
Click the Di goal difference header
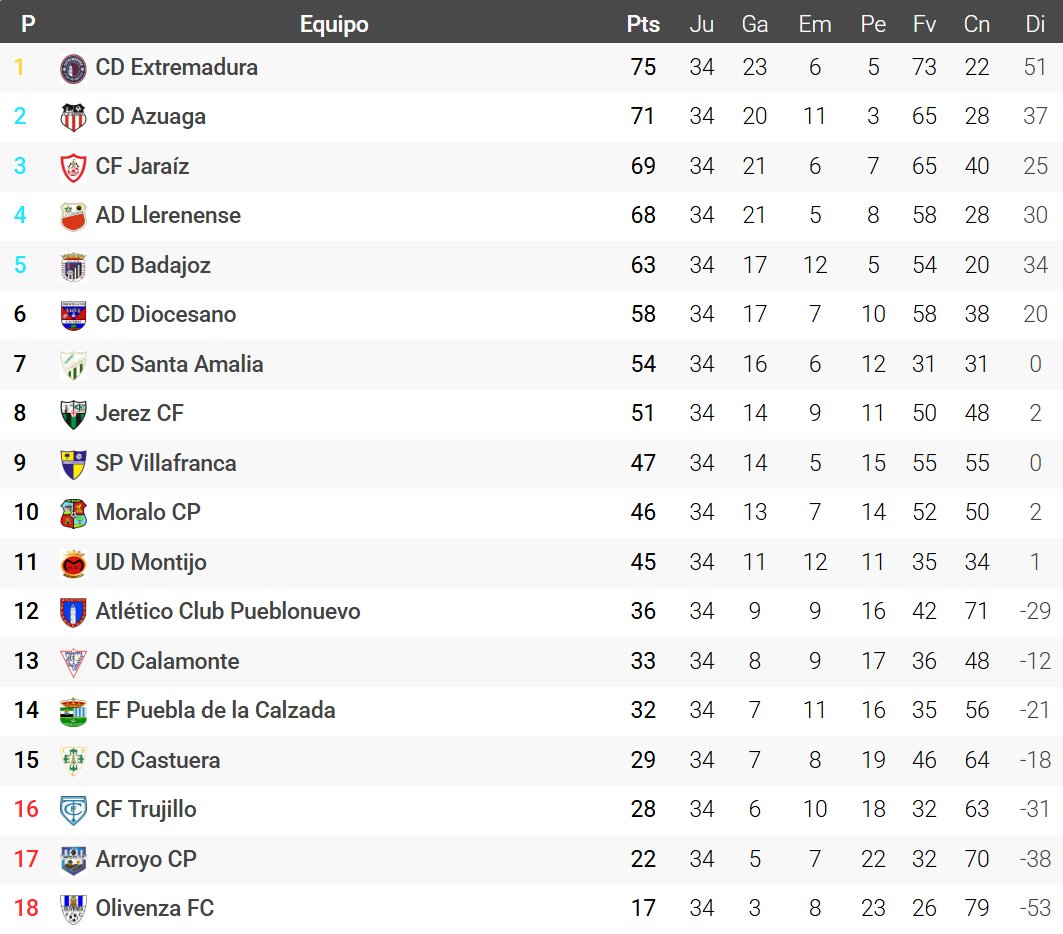tap(1035, 24)
